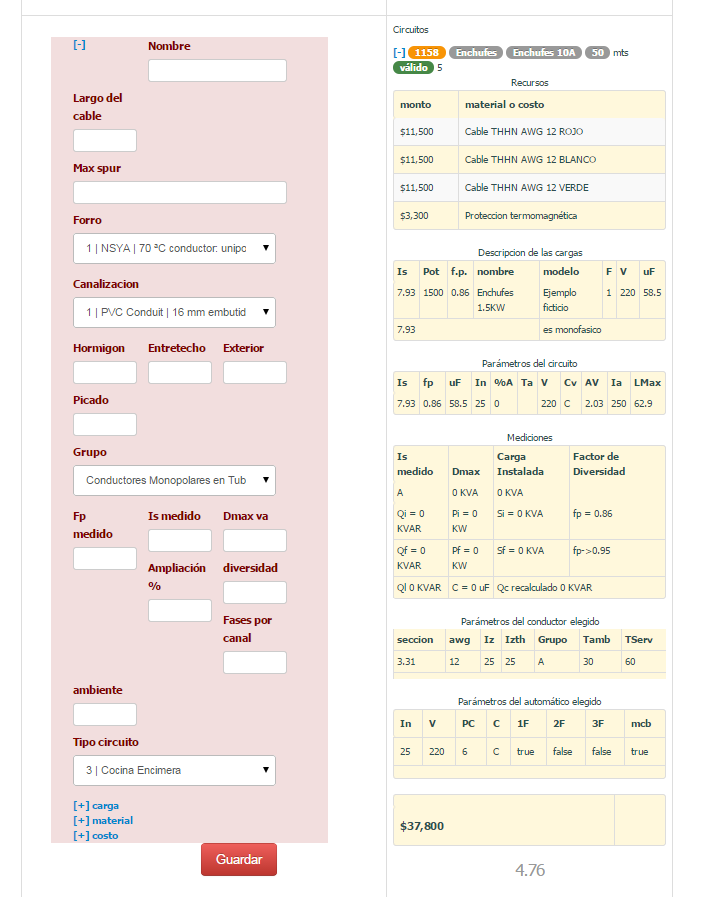Expand the [+] costo section
The width and height of the screenshot is (710, 897).
point(96,835)
